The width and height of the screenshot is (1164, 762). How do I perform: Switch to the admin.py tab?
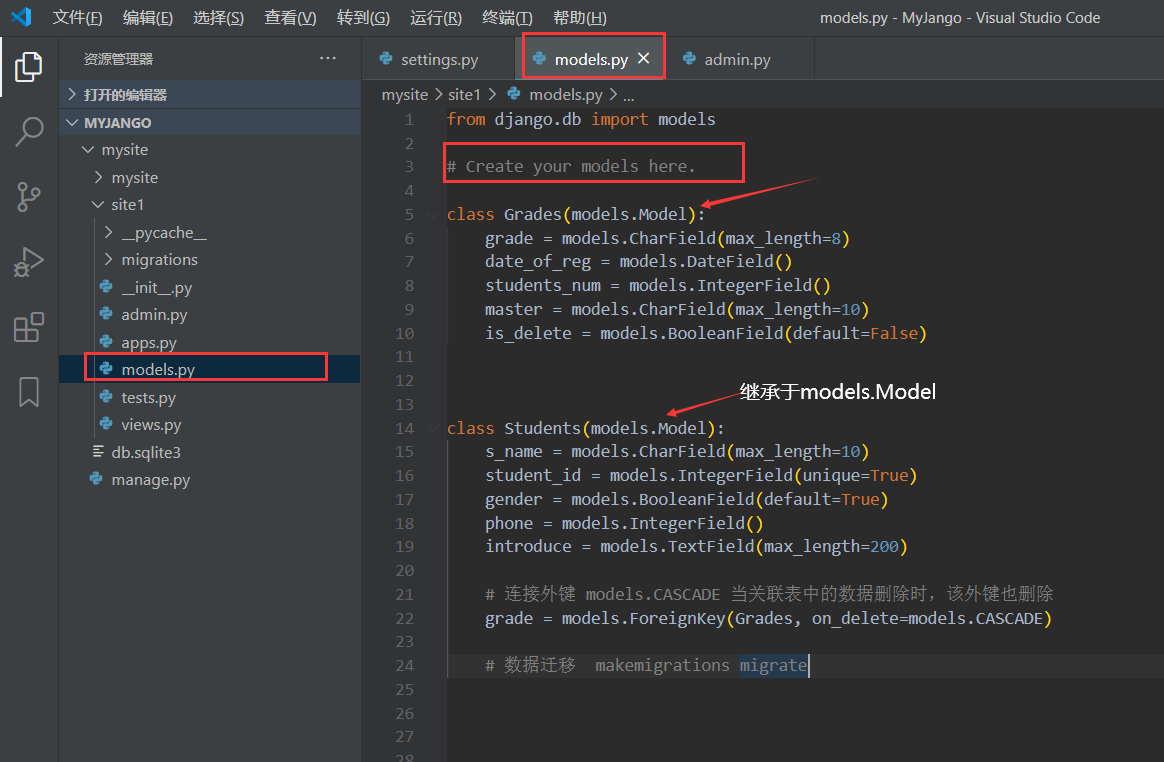click(737, 59)
